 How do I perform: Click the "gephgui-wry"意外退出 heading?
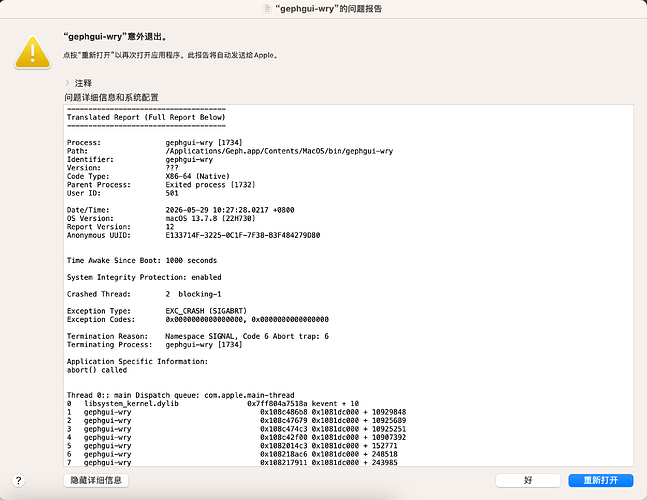coord(116,37)
